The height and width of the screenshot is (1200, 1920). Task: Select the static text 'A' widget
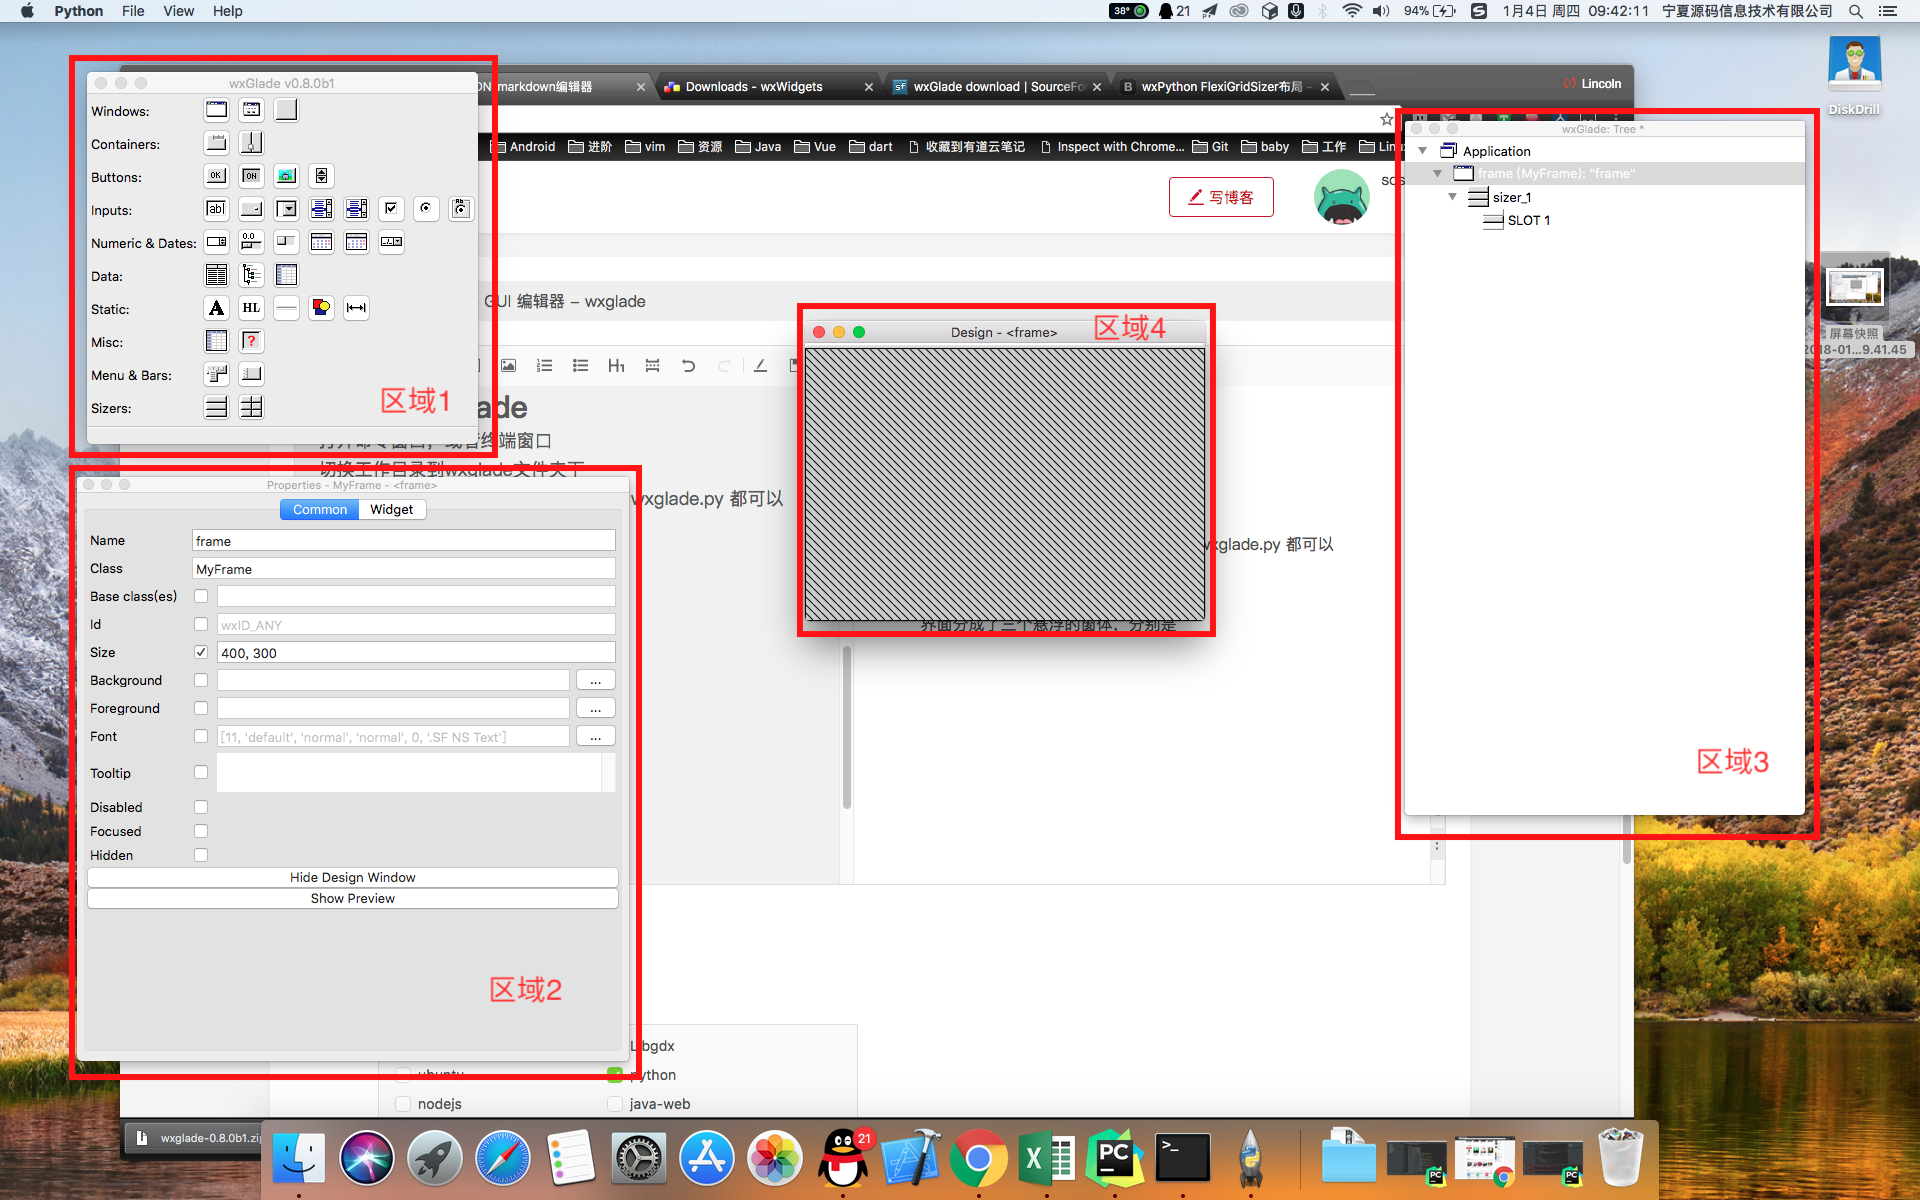tap(216, 308)
